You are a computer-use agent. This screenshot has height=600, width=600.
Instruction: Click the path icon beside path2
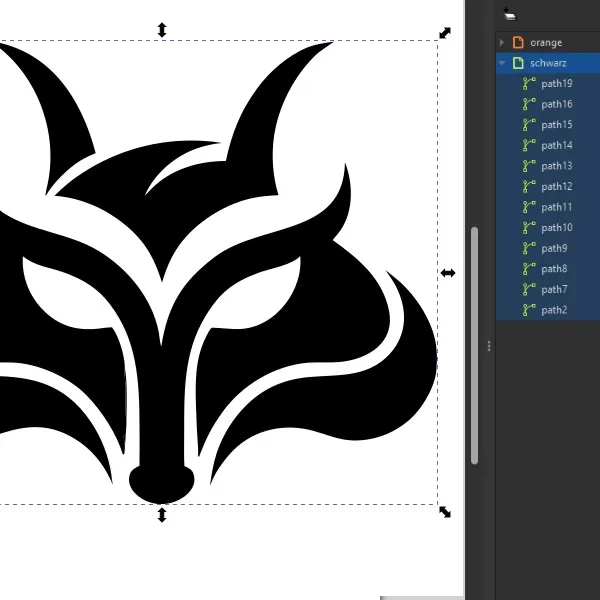point(530,310)
